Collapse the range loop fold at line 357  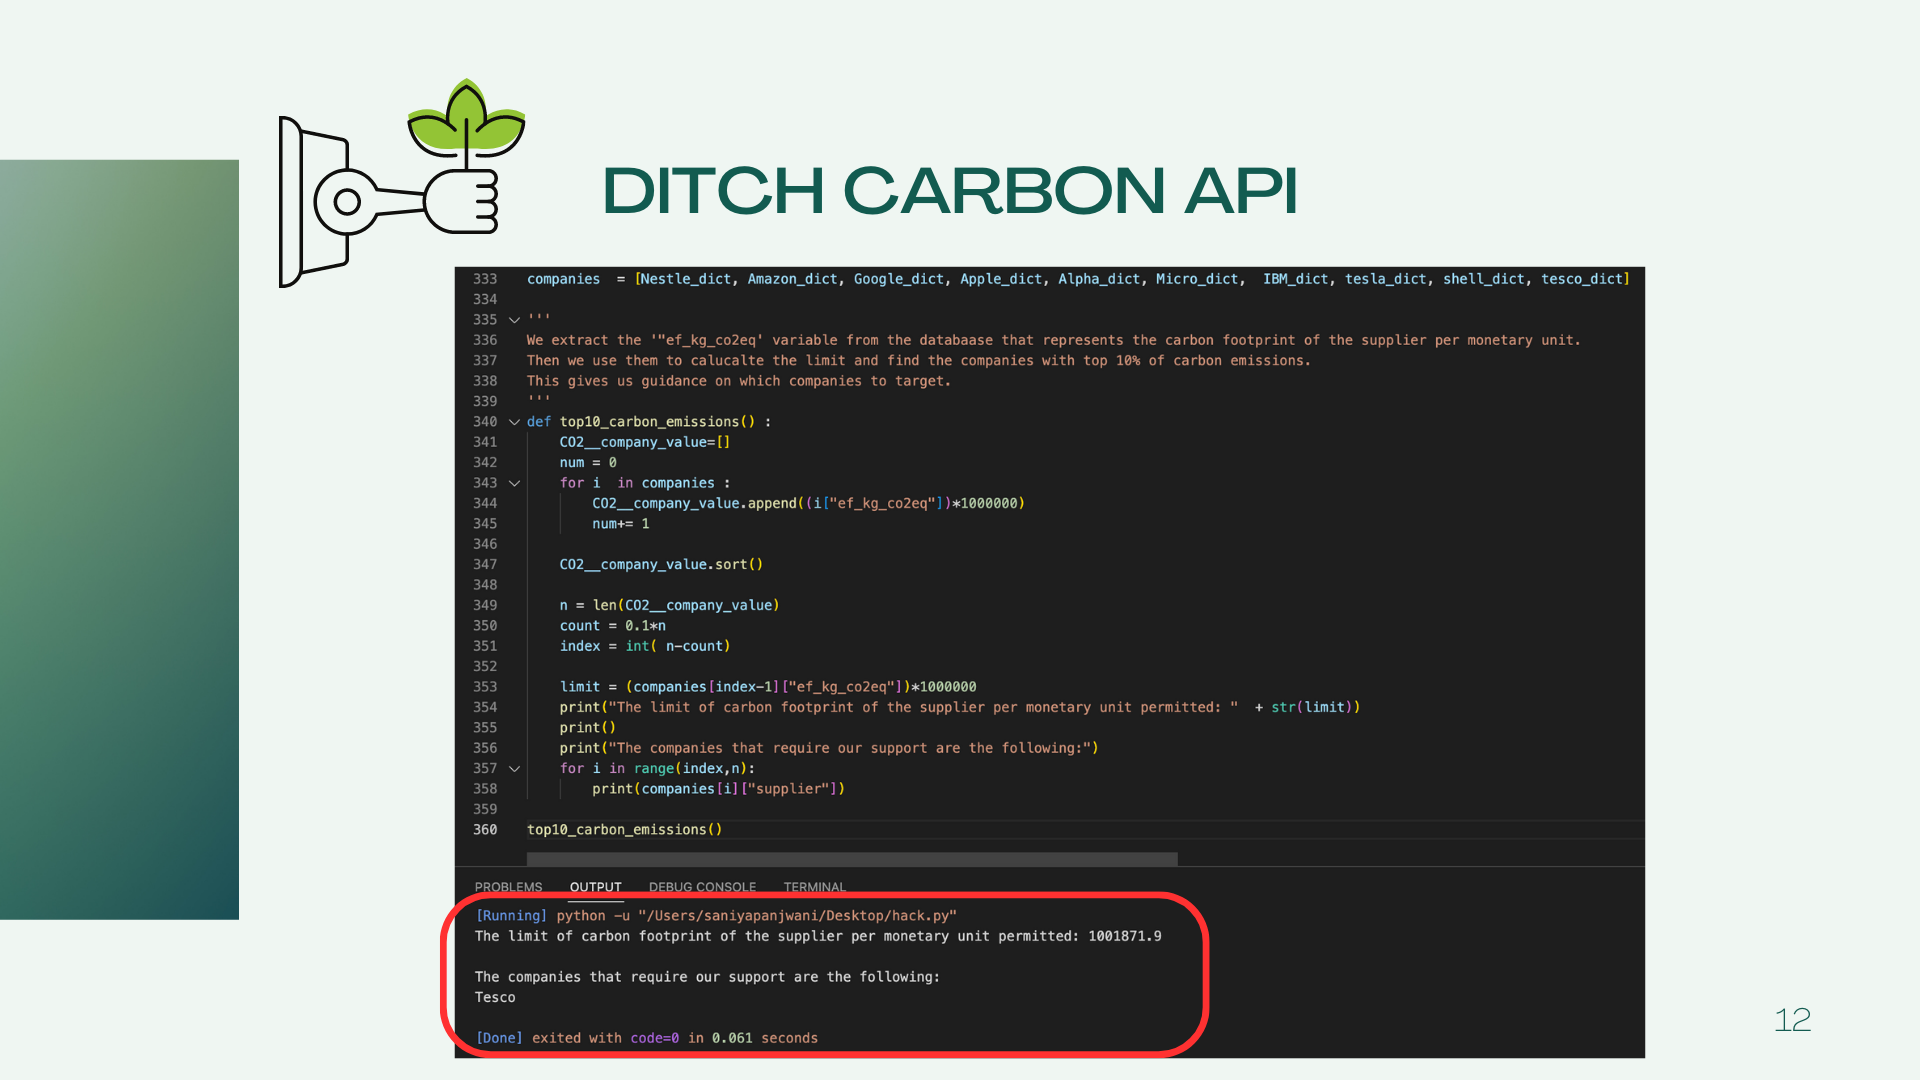tap(515, 769)
